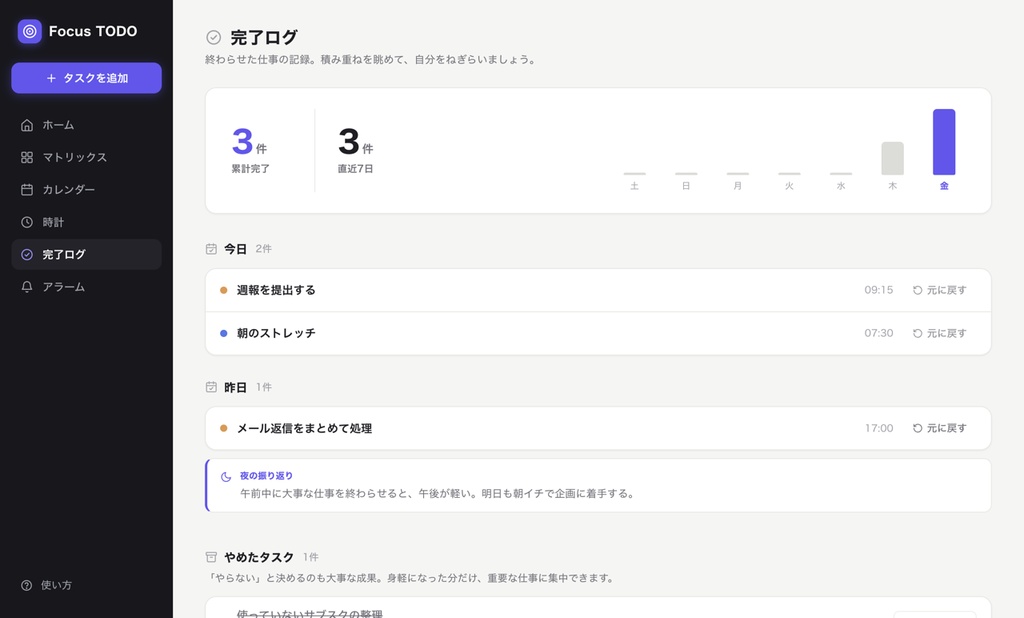Open マトリックス in the sidebar
The width and height of the screenshot is (1024, 618).
point(86,157)
